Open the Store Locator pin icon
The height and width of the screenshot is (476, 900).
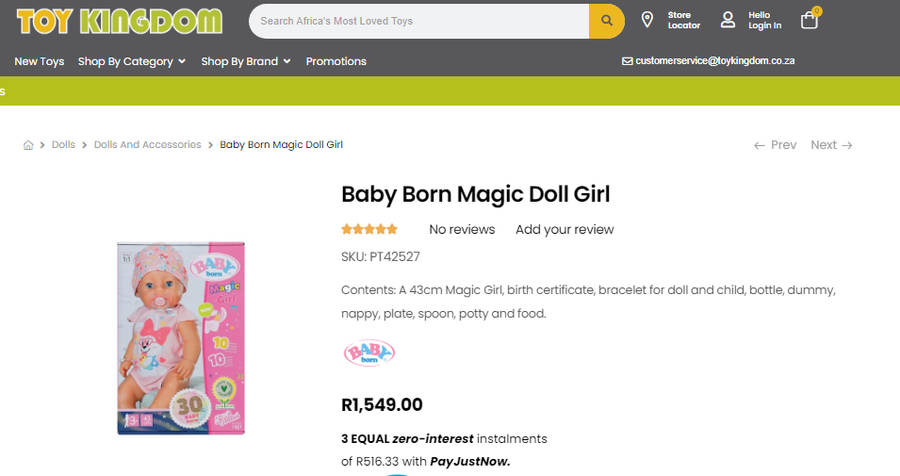point(647,21)
